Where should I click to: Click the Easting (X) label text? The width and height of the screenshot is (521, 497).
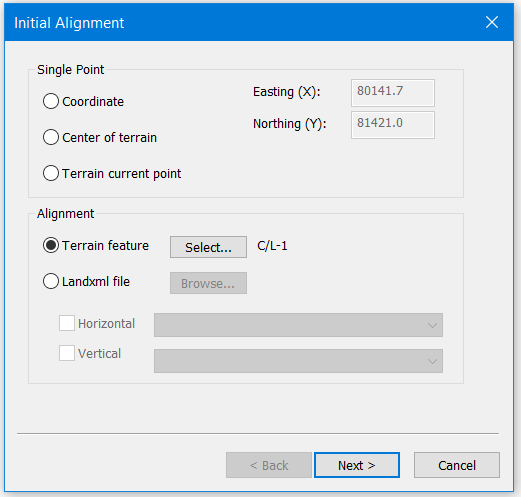pos(286,92)
